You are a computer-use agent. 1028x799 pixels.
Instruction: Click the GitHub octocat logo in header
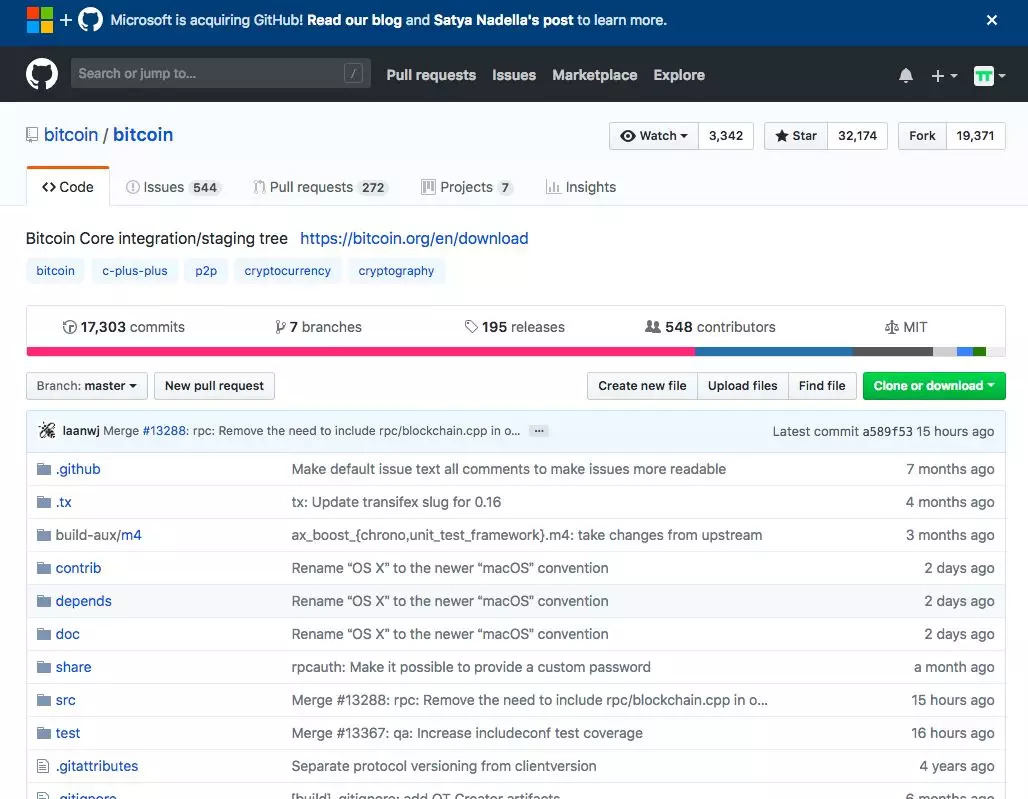pos(42,75)
